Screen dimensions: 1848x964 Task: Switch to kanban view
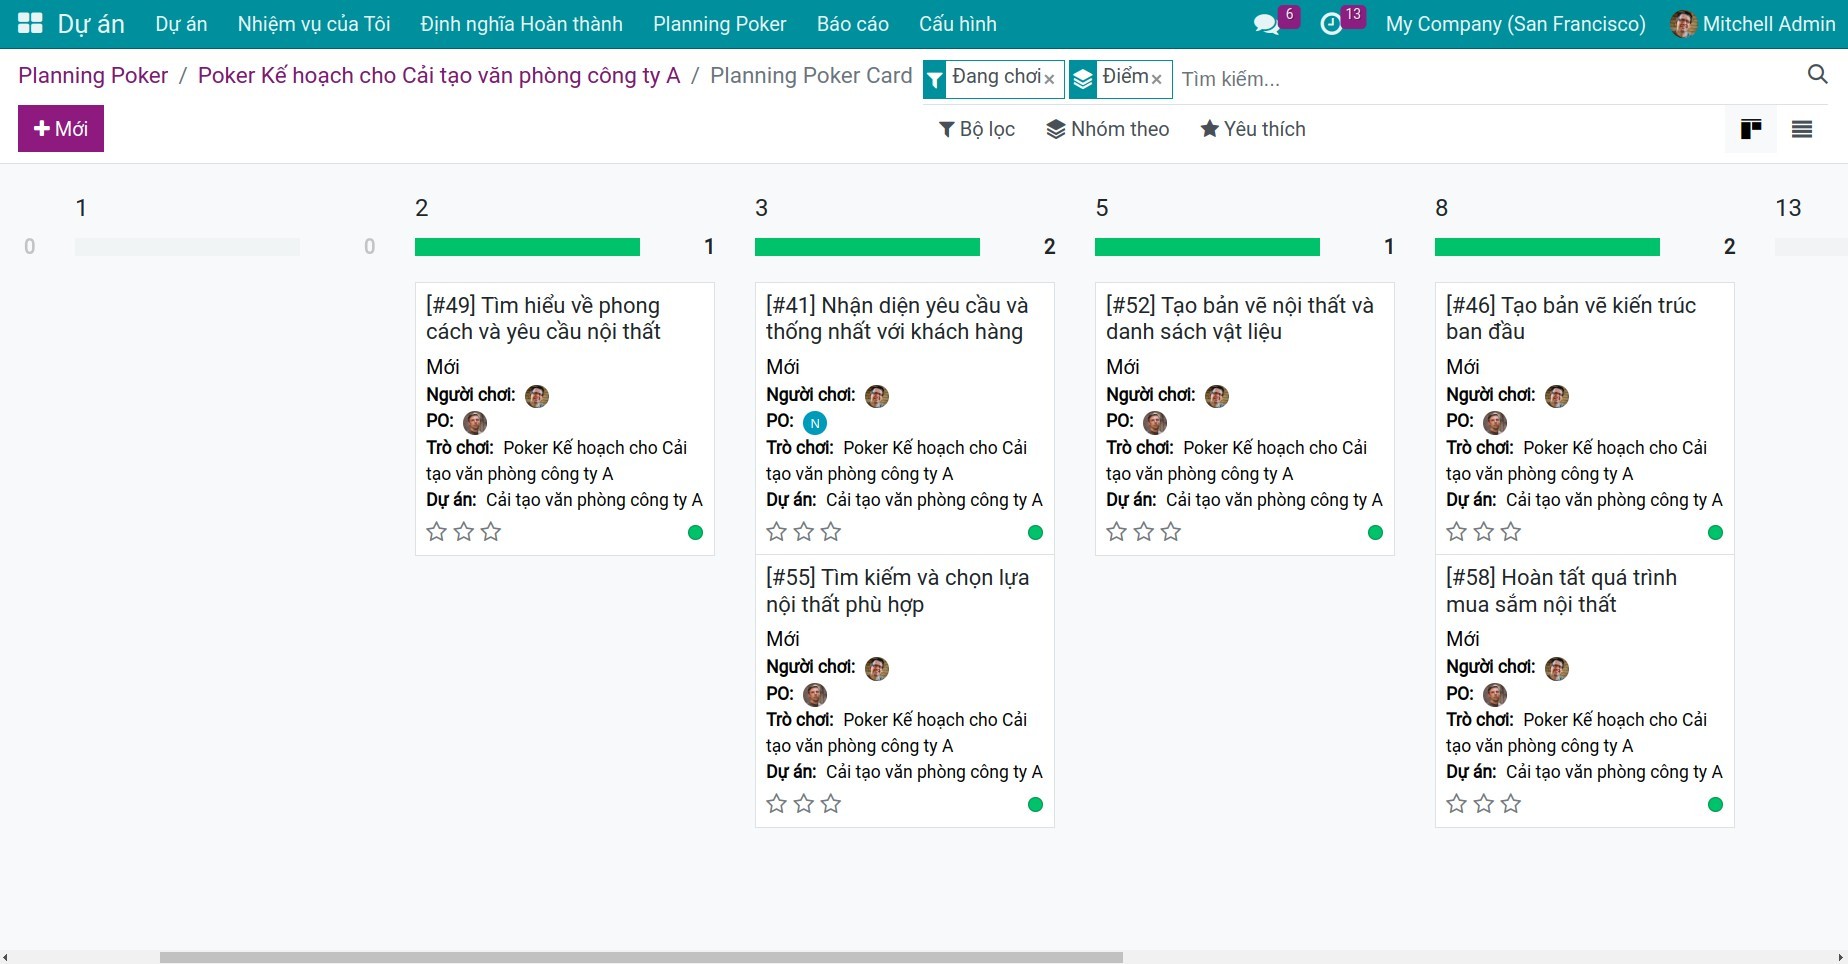tap(1751, 129)
